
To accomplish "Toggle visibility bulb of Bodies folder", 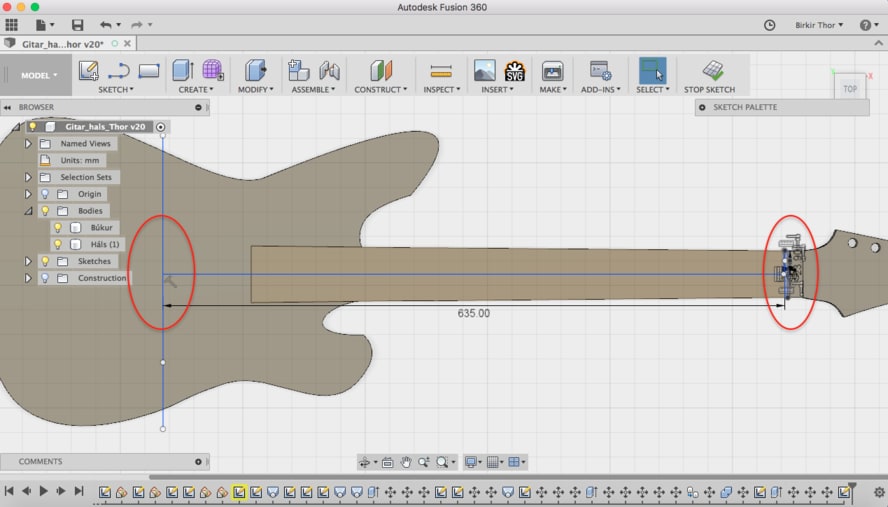I will click(45, 211).
